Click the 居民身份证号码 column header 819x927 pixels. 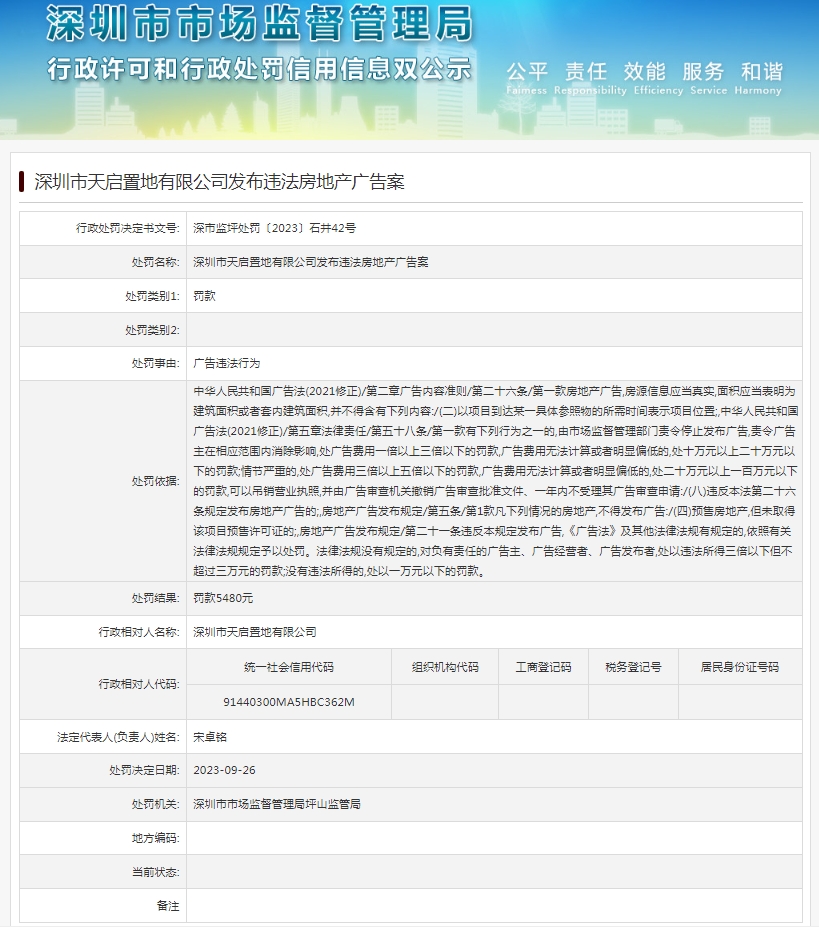[740, 667]
